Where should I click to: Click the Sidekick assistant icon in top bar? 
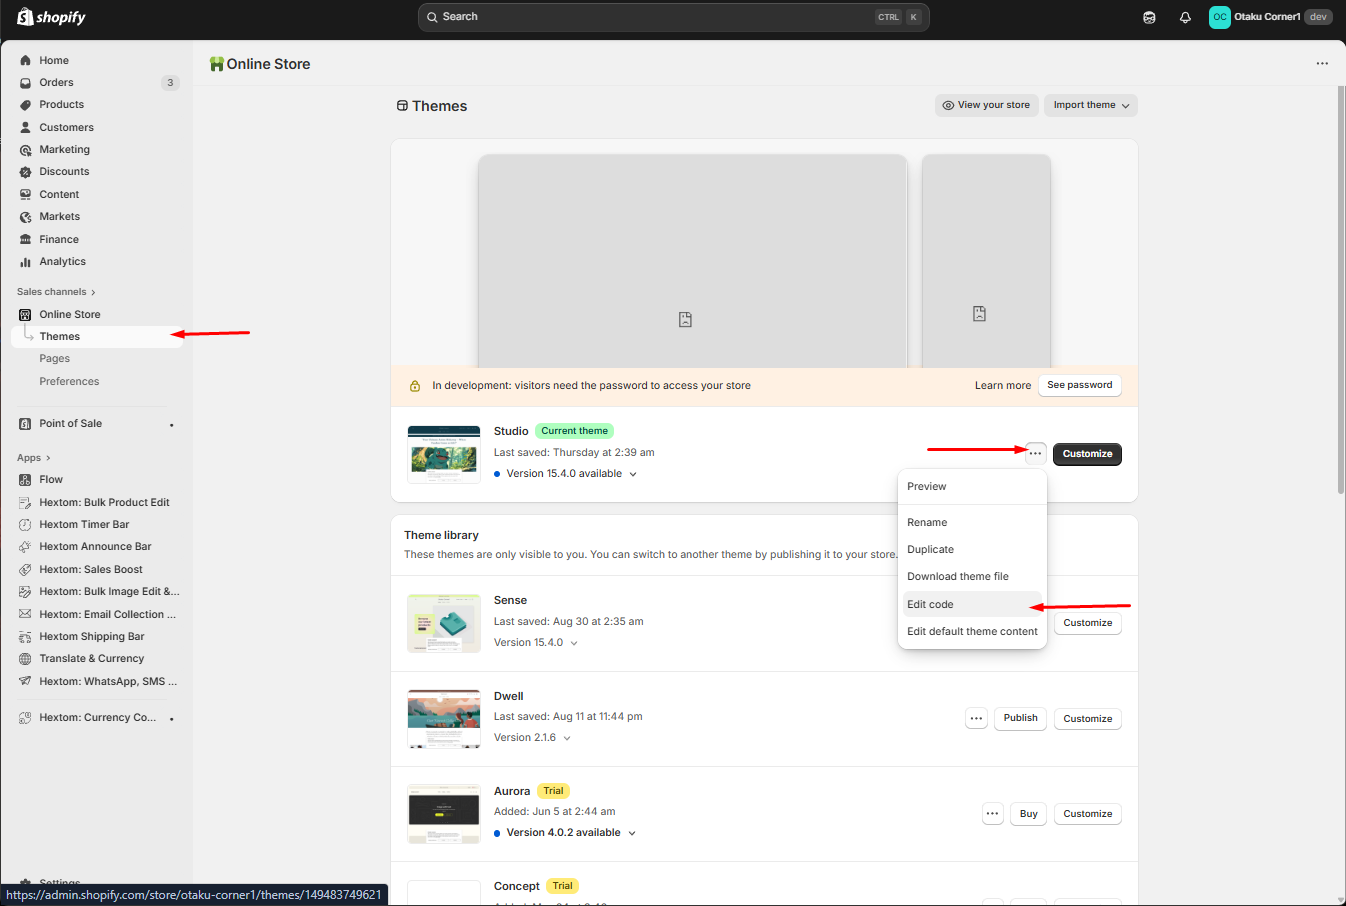[1149, 17]
